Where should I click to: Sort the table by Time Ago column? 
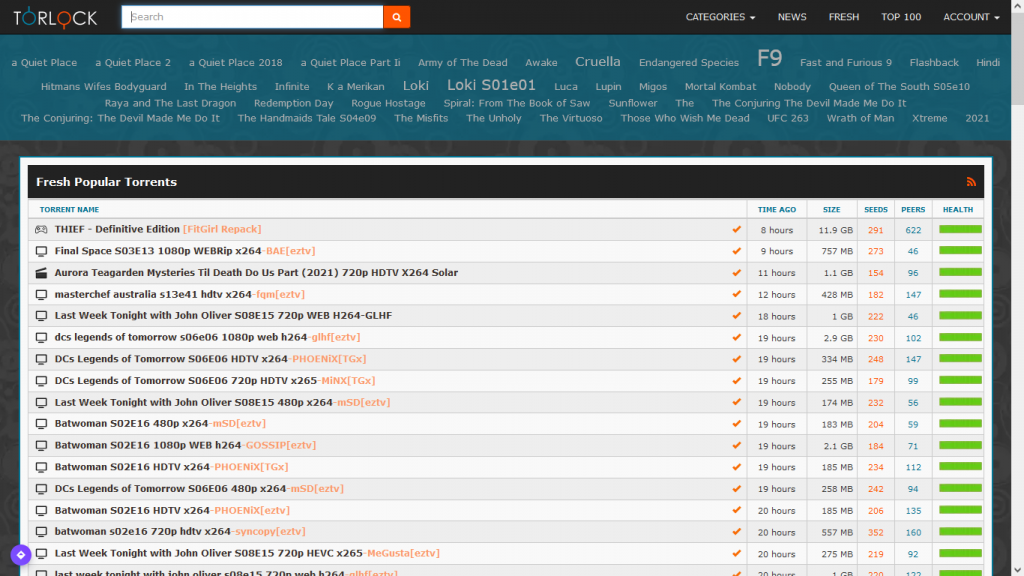[x=776, y=210]
